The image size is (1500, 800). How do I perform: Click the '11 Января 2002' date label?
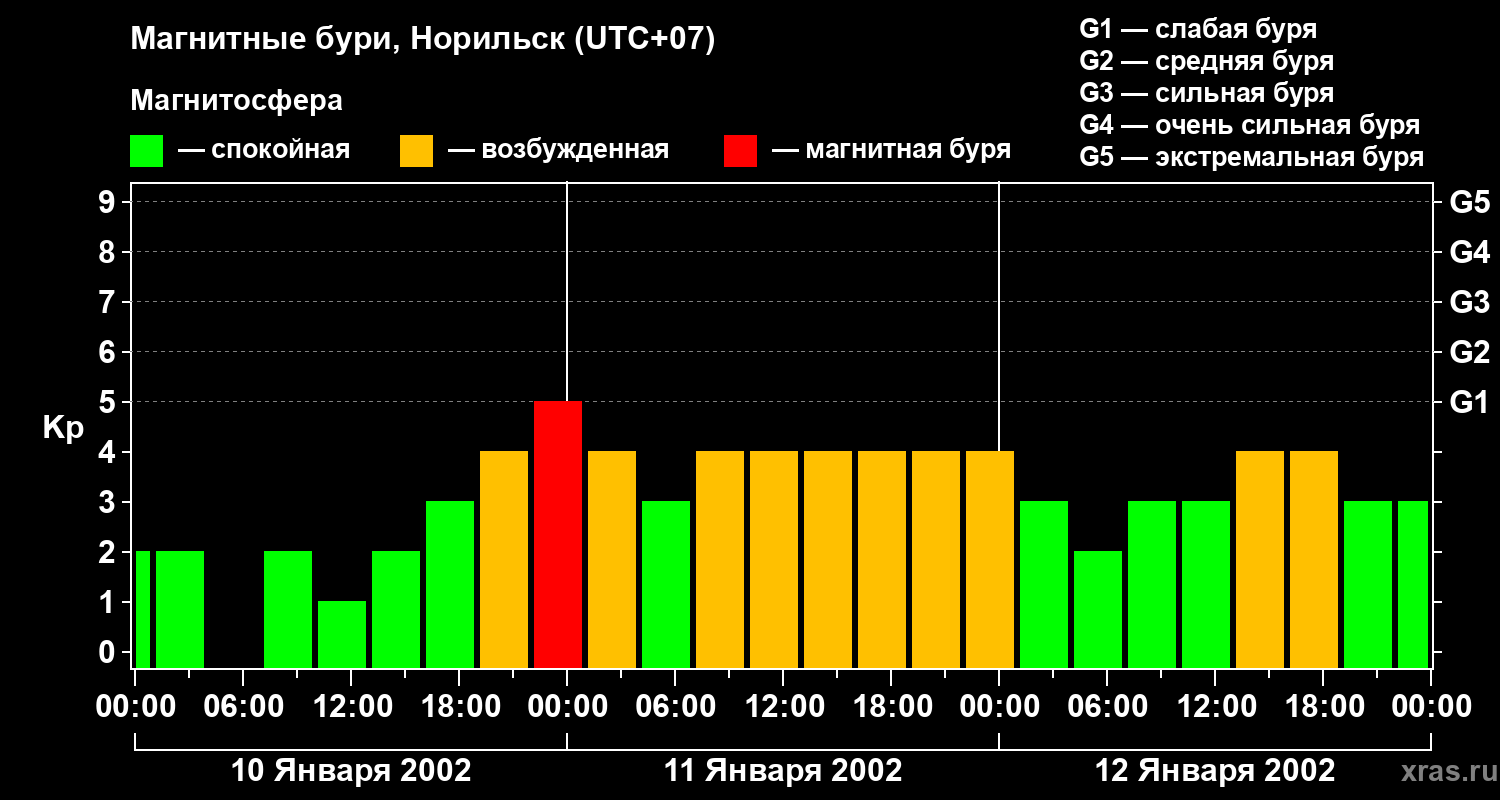point(783,771)
